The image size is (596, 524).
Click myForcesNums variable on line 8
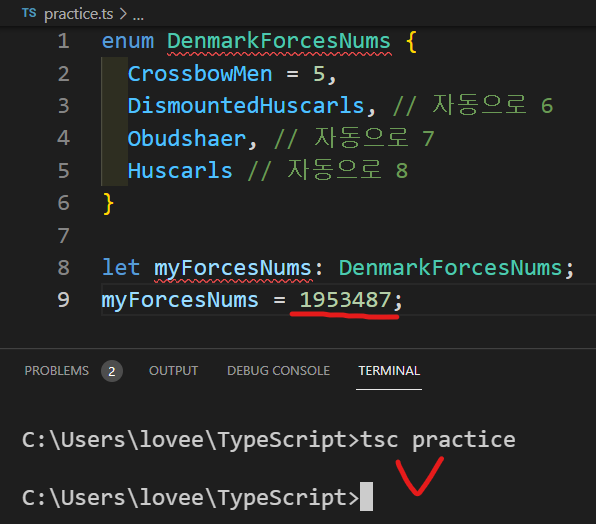233,268
